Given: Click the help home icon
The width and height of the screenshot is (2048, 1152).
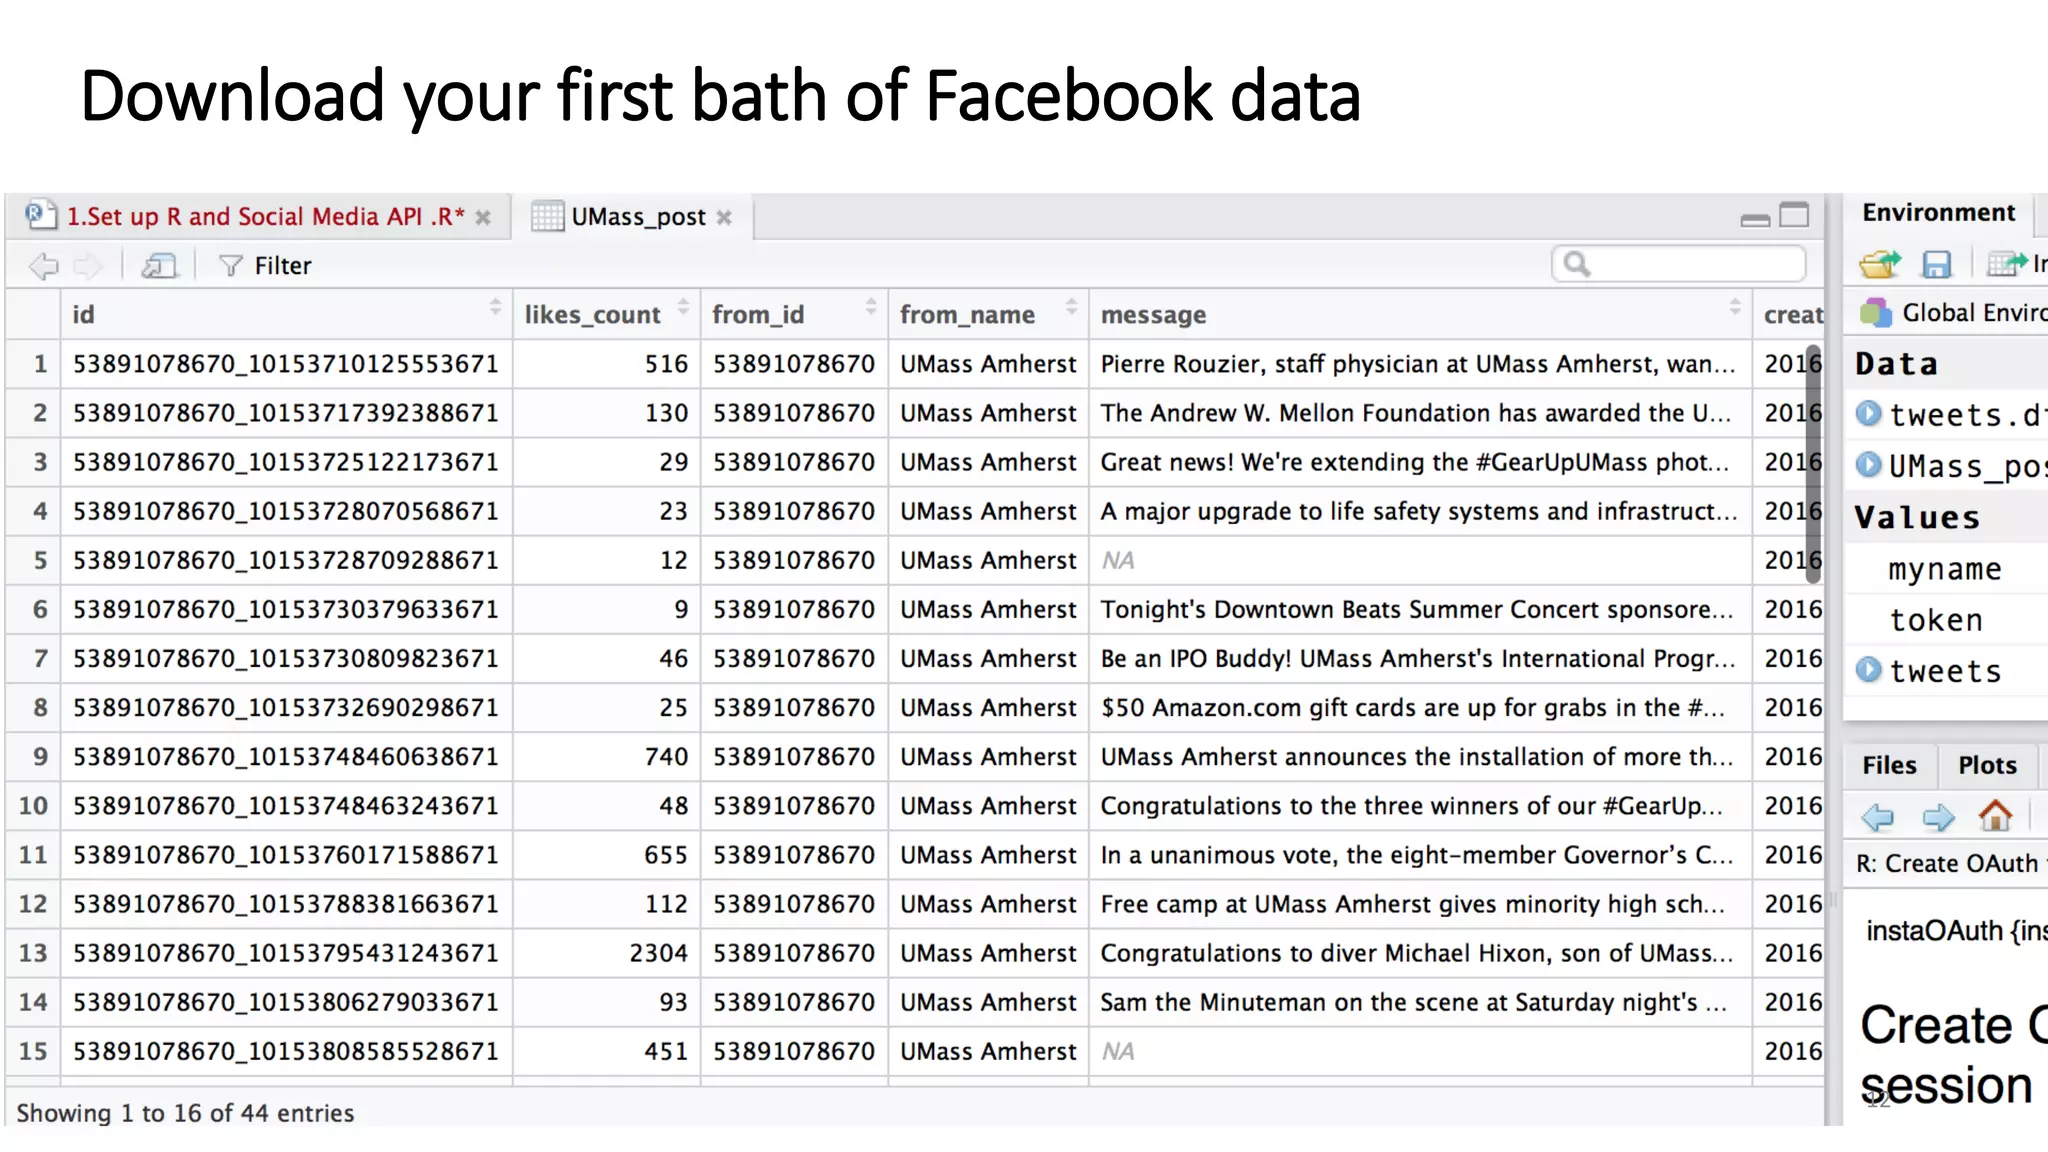Looking at the screenshot, I should (x=1995, y=816).
